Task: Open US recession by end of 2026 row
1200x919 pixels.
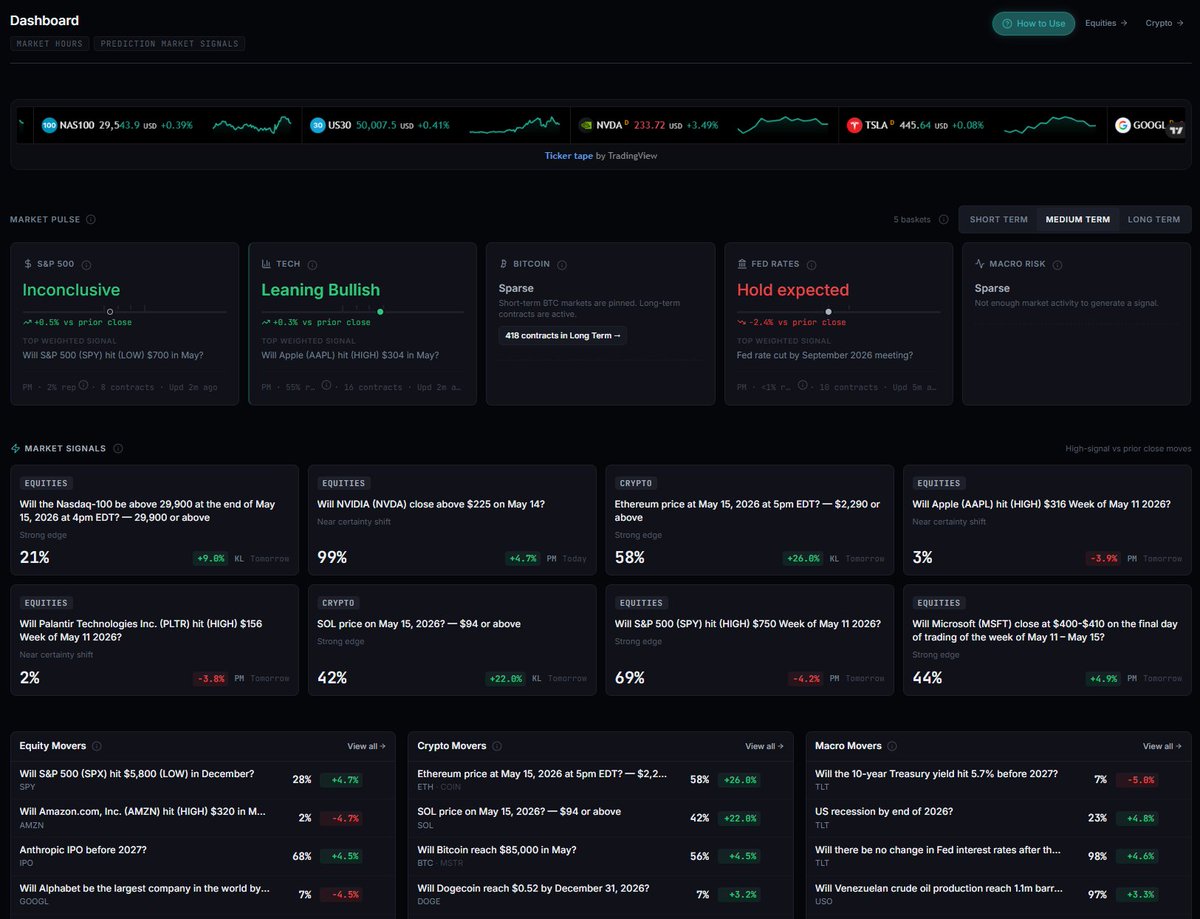Action: [x=999, y=818]
